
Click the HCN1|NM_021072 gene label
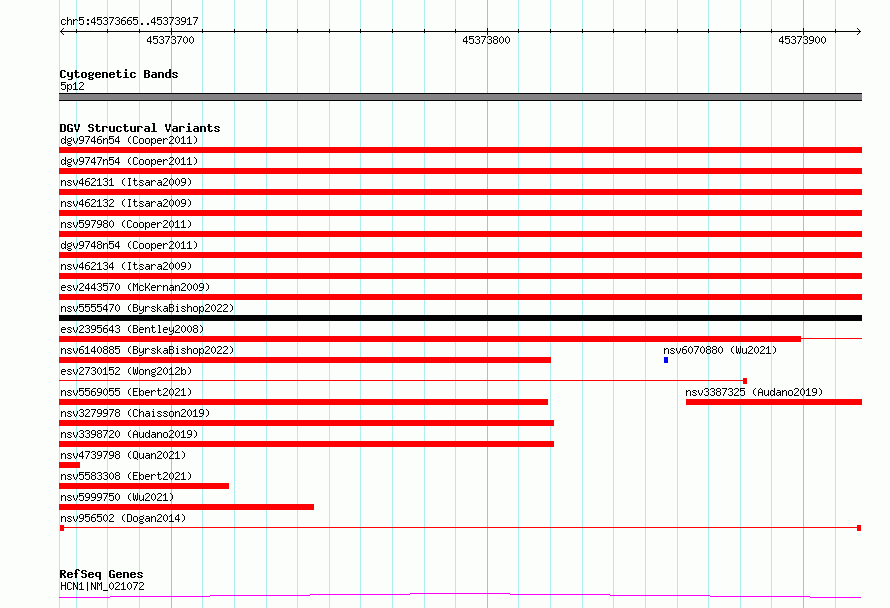coord(102,586)
